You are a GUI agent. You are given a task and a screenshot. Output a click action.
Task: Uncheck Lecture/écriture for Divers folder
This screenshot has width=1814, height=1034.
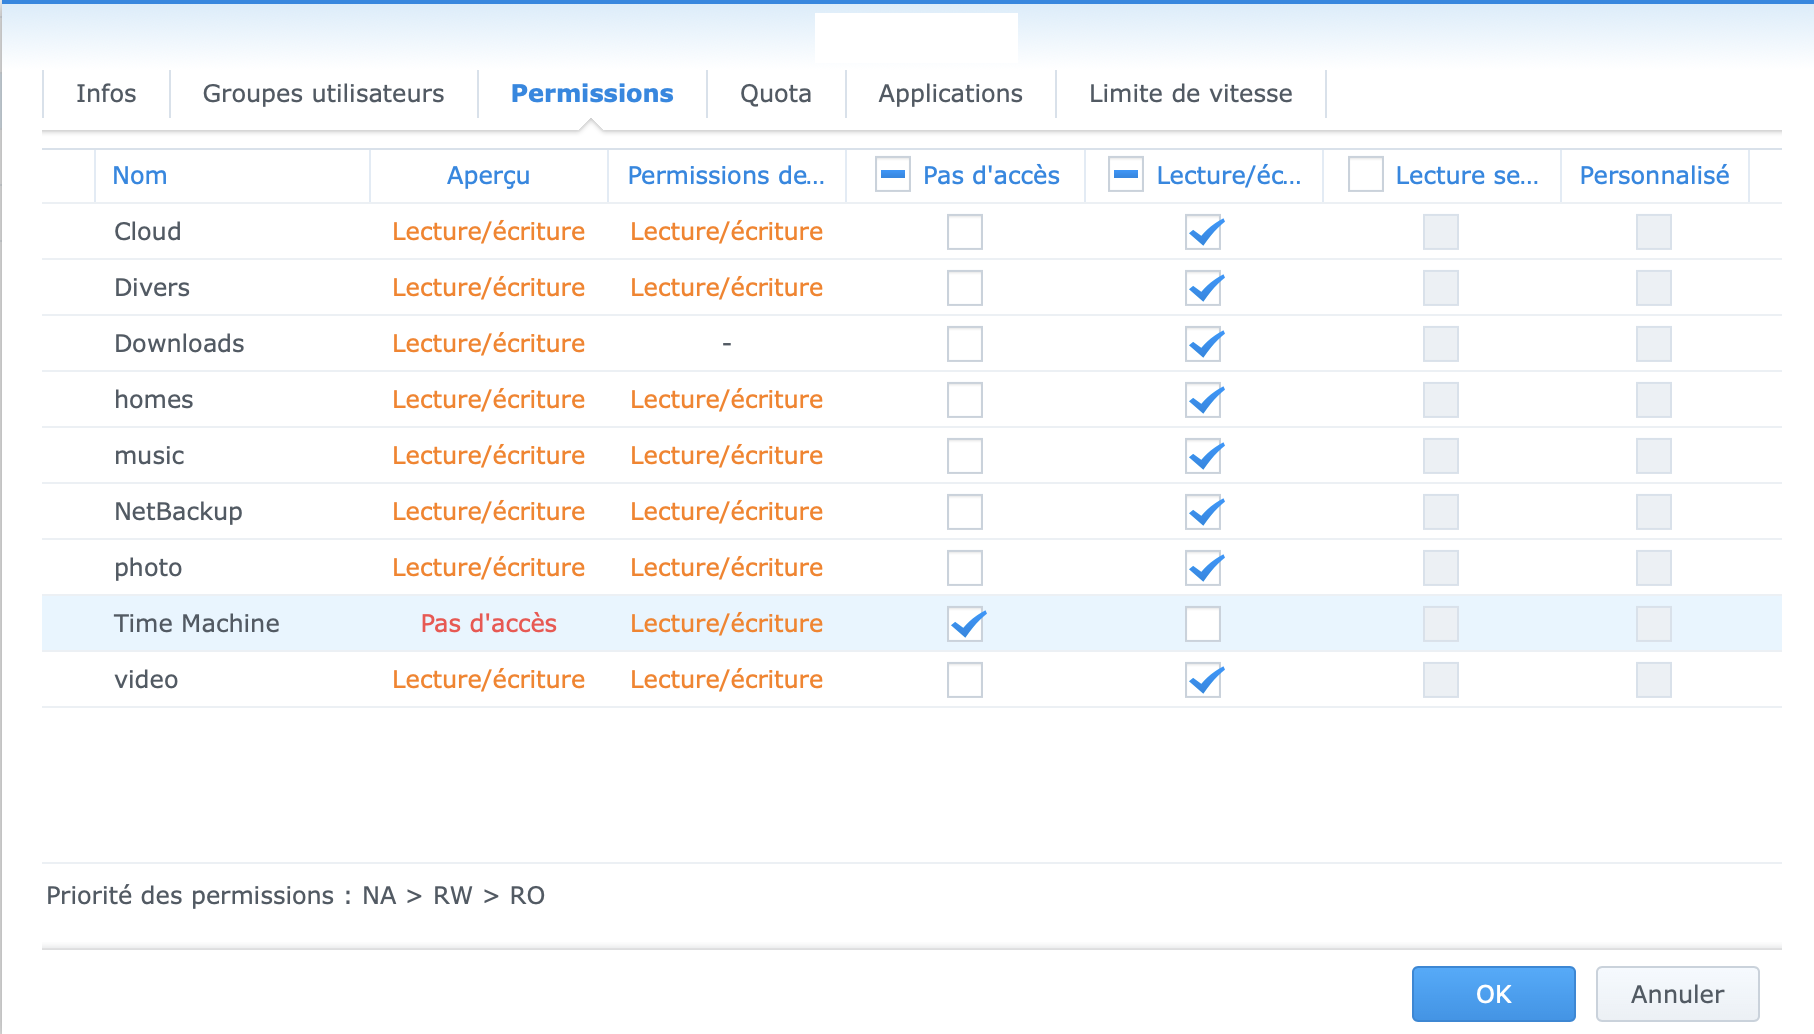[x=1203, y=288]
